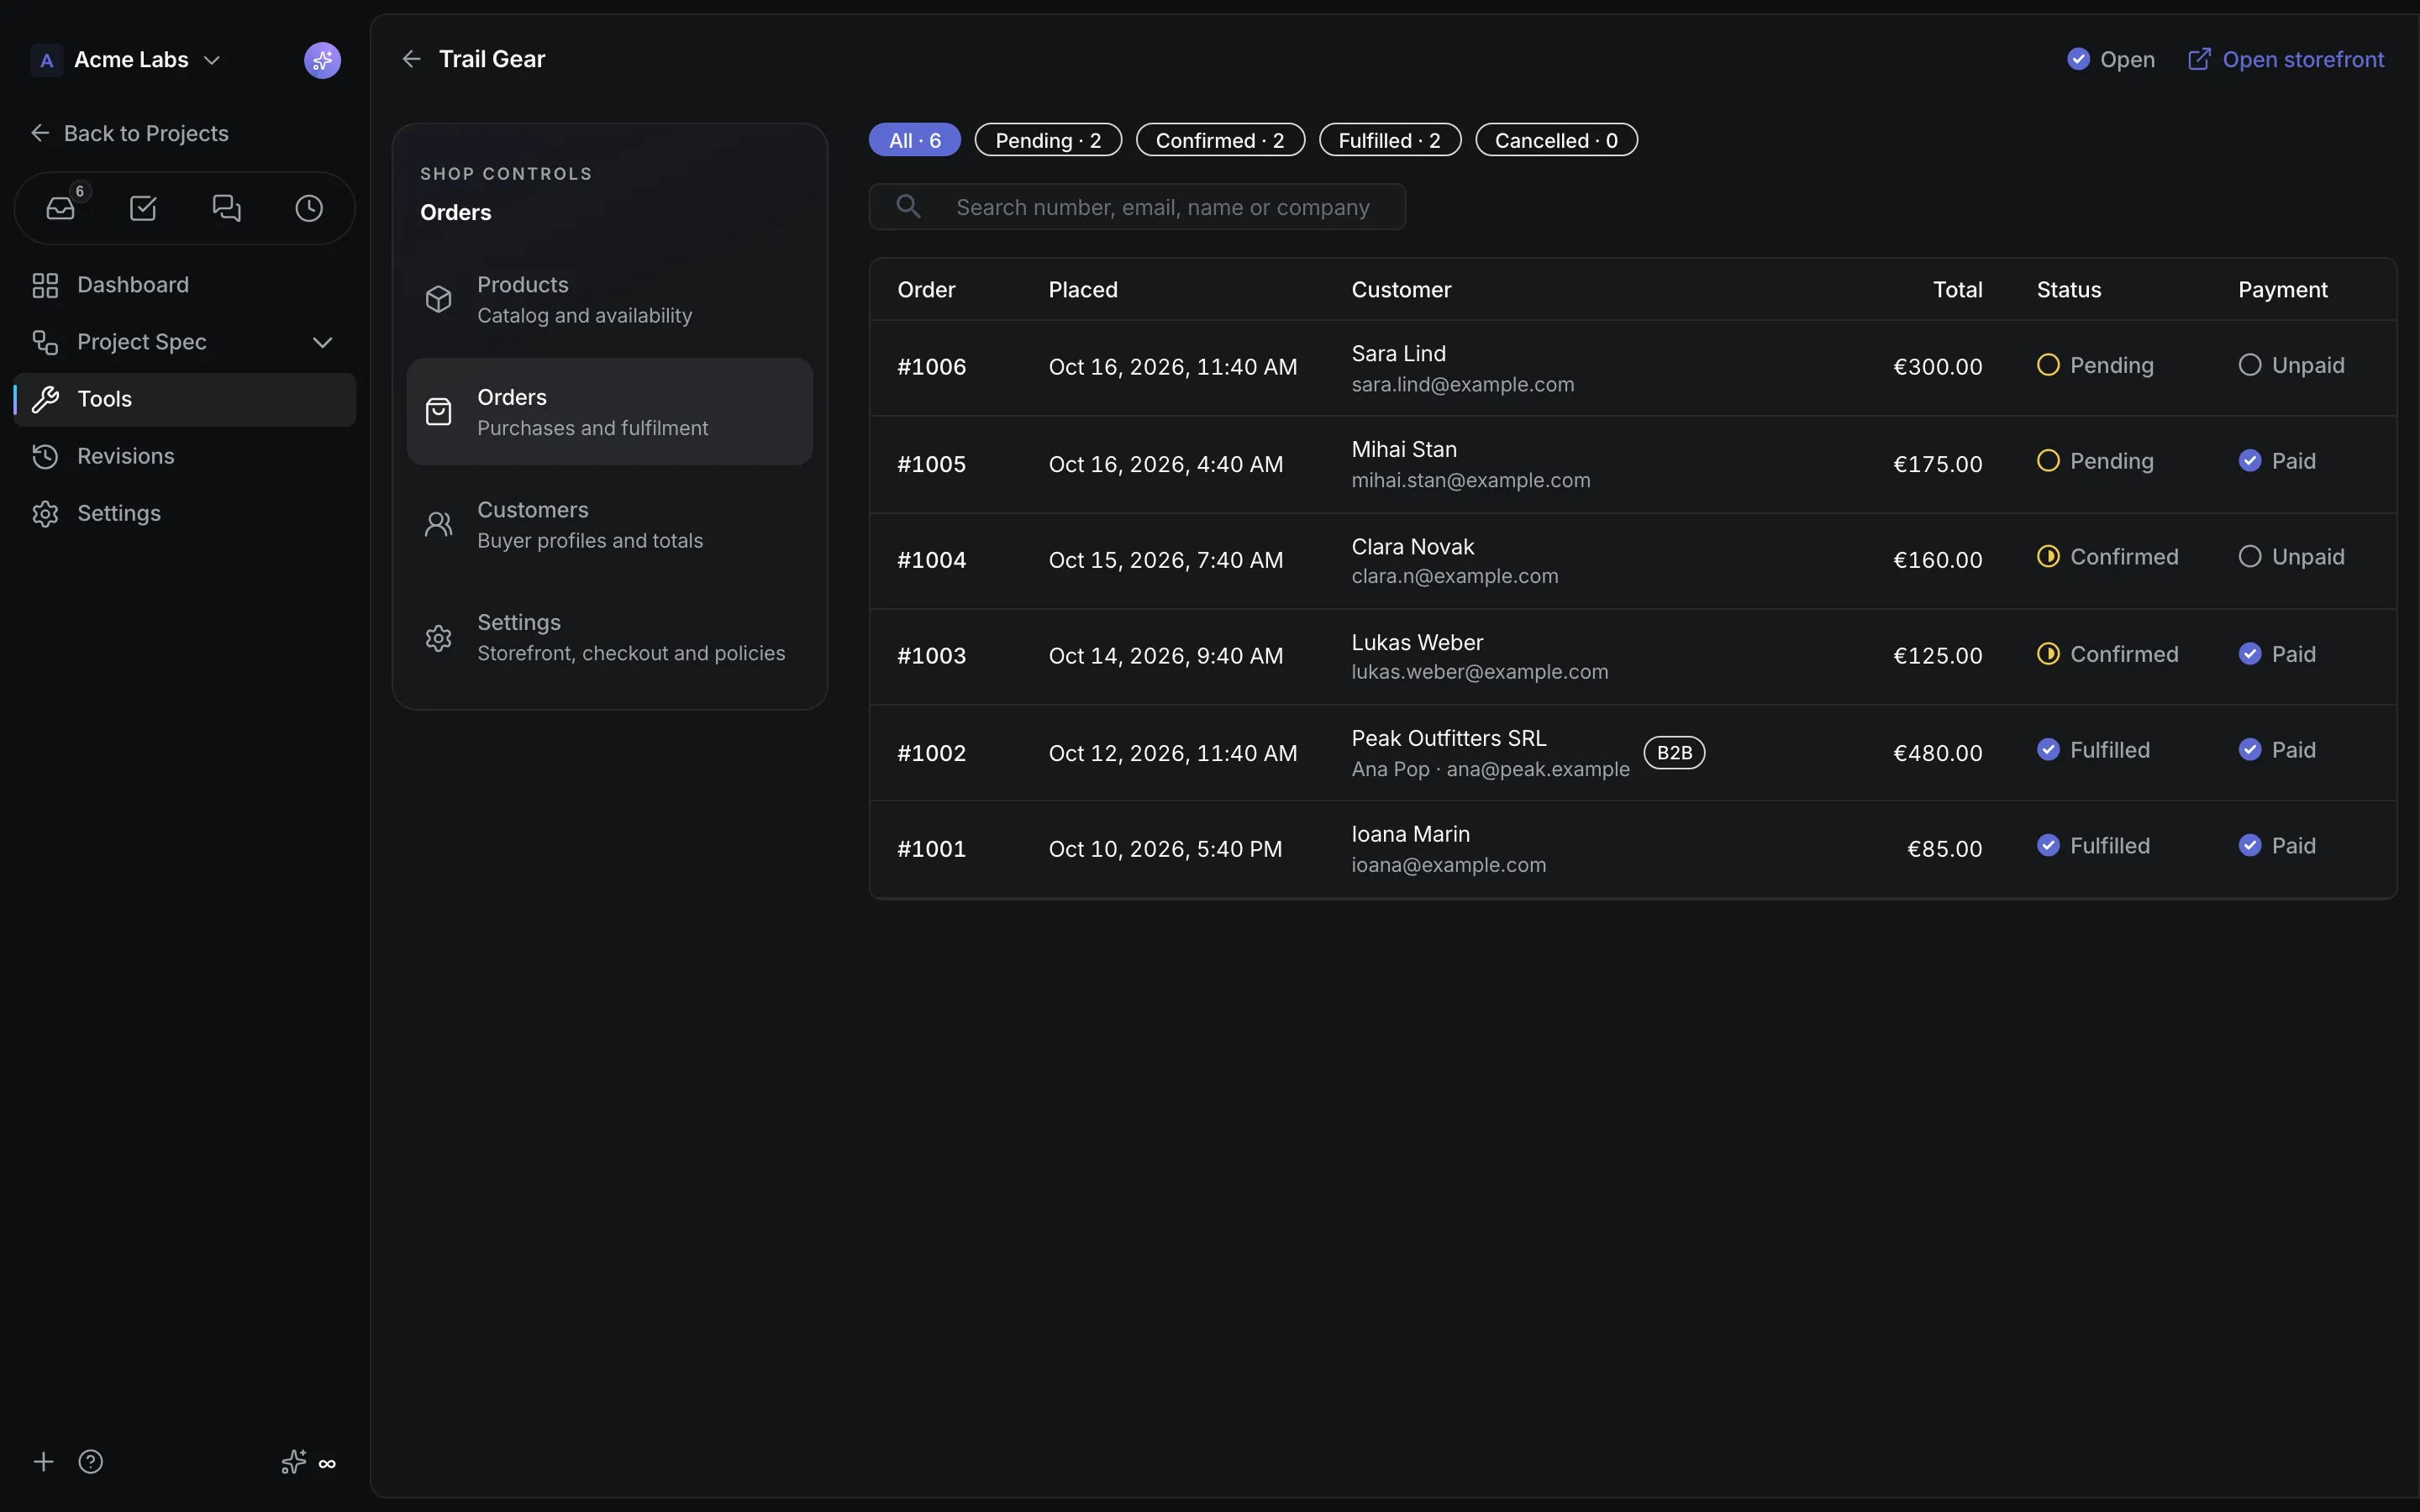Viewport: 2420px width, 1512px height.
Task: Filter orders by Confirmed · 2
Action: coord(1220,140)
